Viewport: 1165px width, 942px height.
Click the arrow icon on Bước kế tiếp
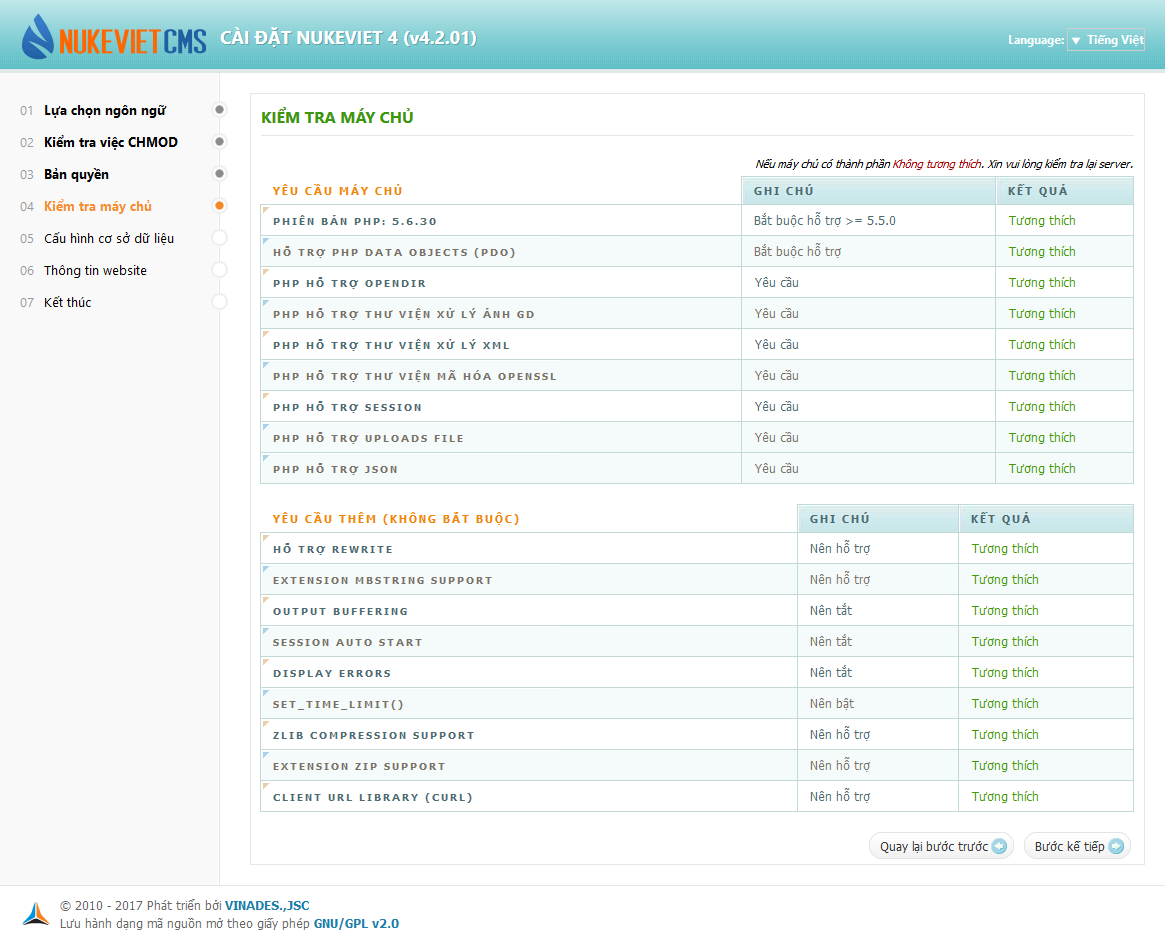coord(1116,846)
